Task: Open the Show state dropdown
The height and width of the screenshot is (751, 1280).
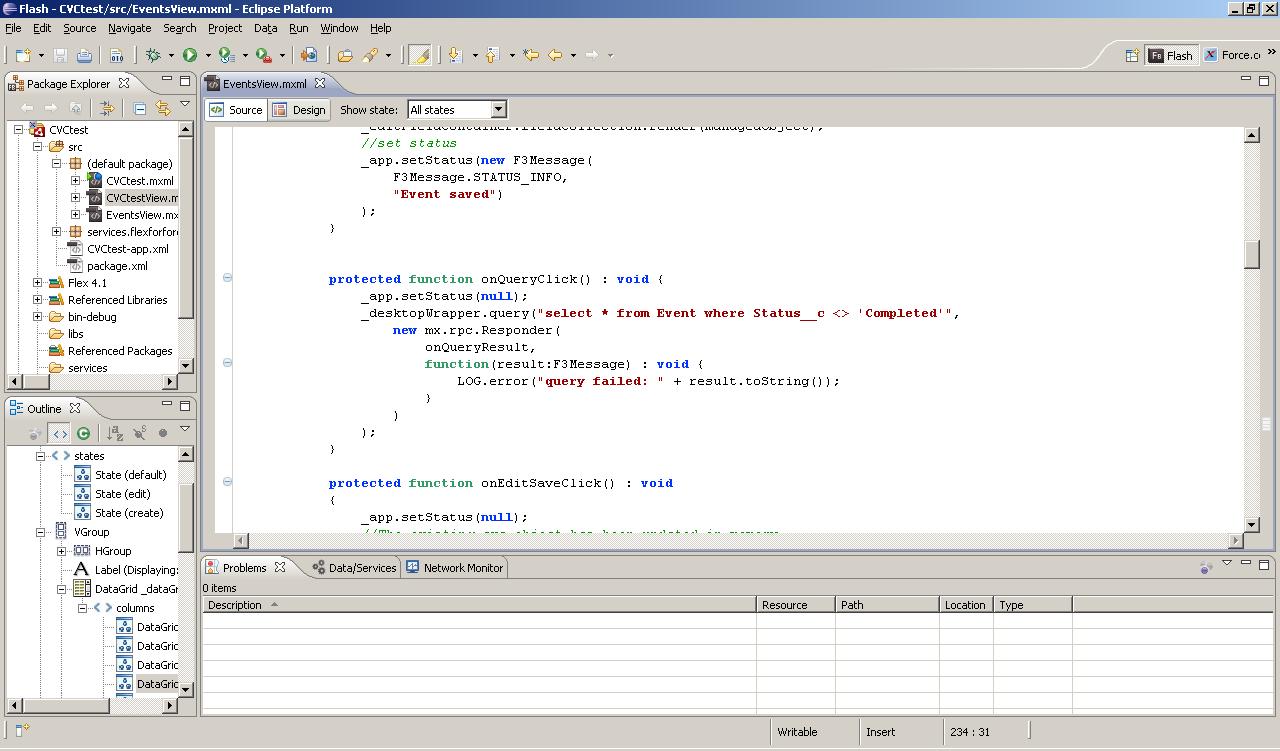Action: (498, 110)
